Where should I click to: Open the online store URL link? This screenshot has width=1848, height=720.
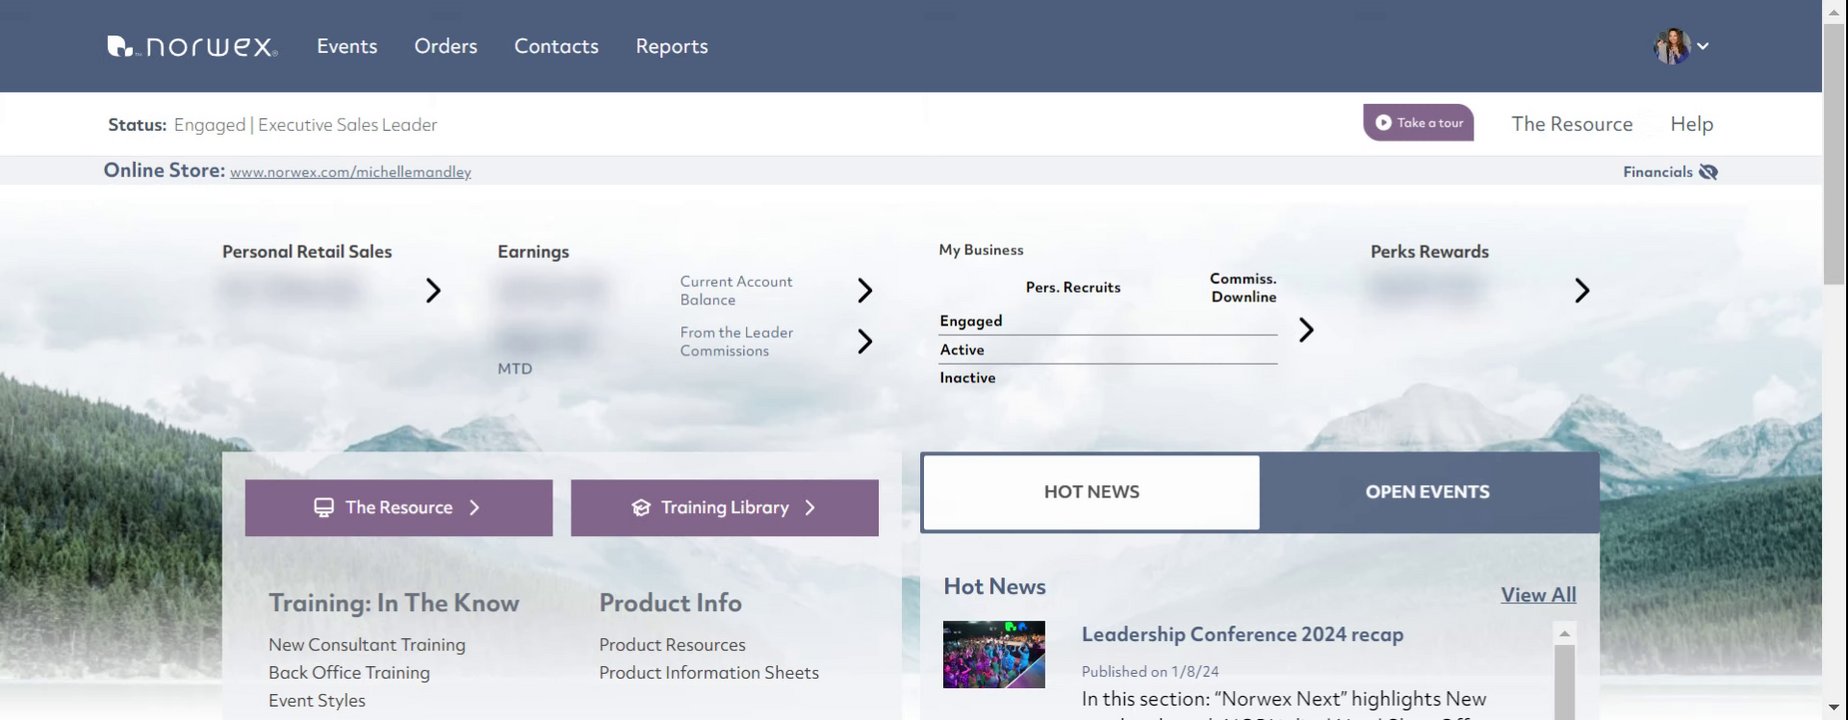350,172
